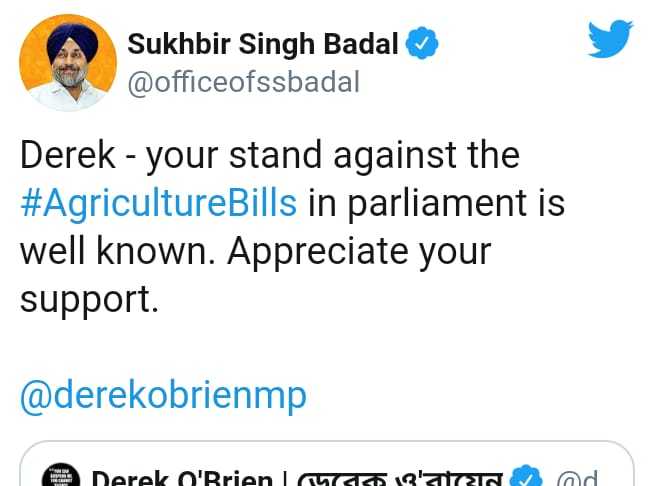Select the Sukhbir Singh Badal display name
The height and width of the screenshot is (486, 649).
tap(263, 44)
